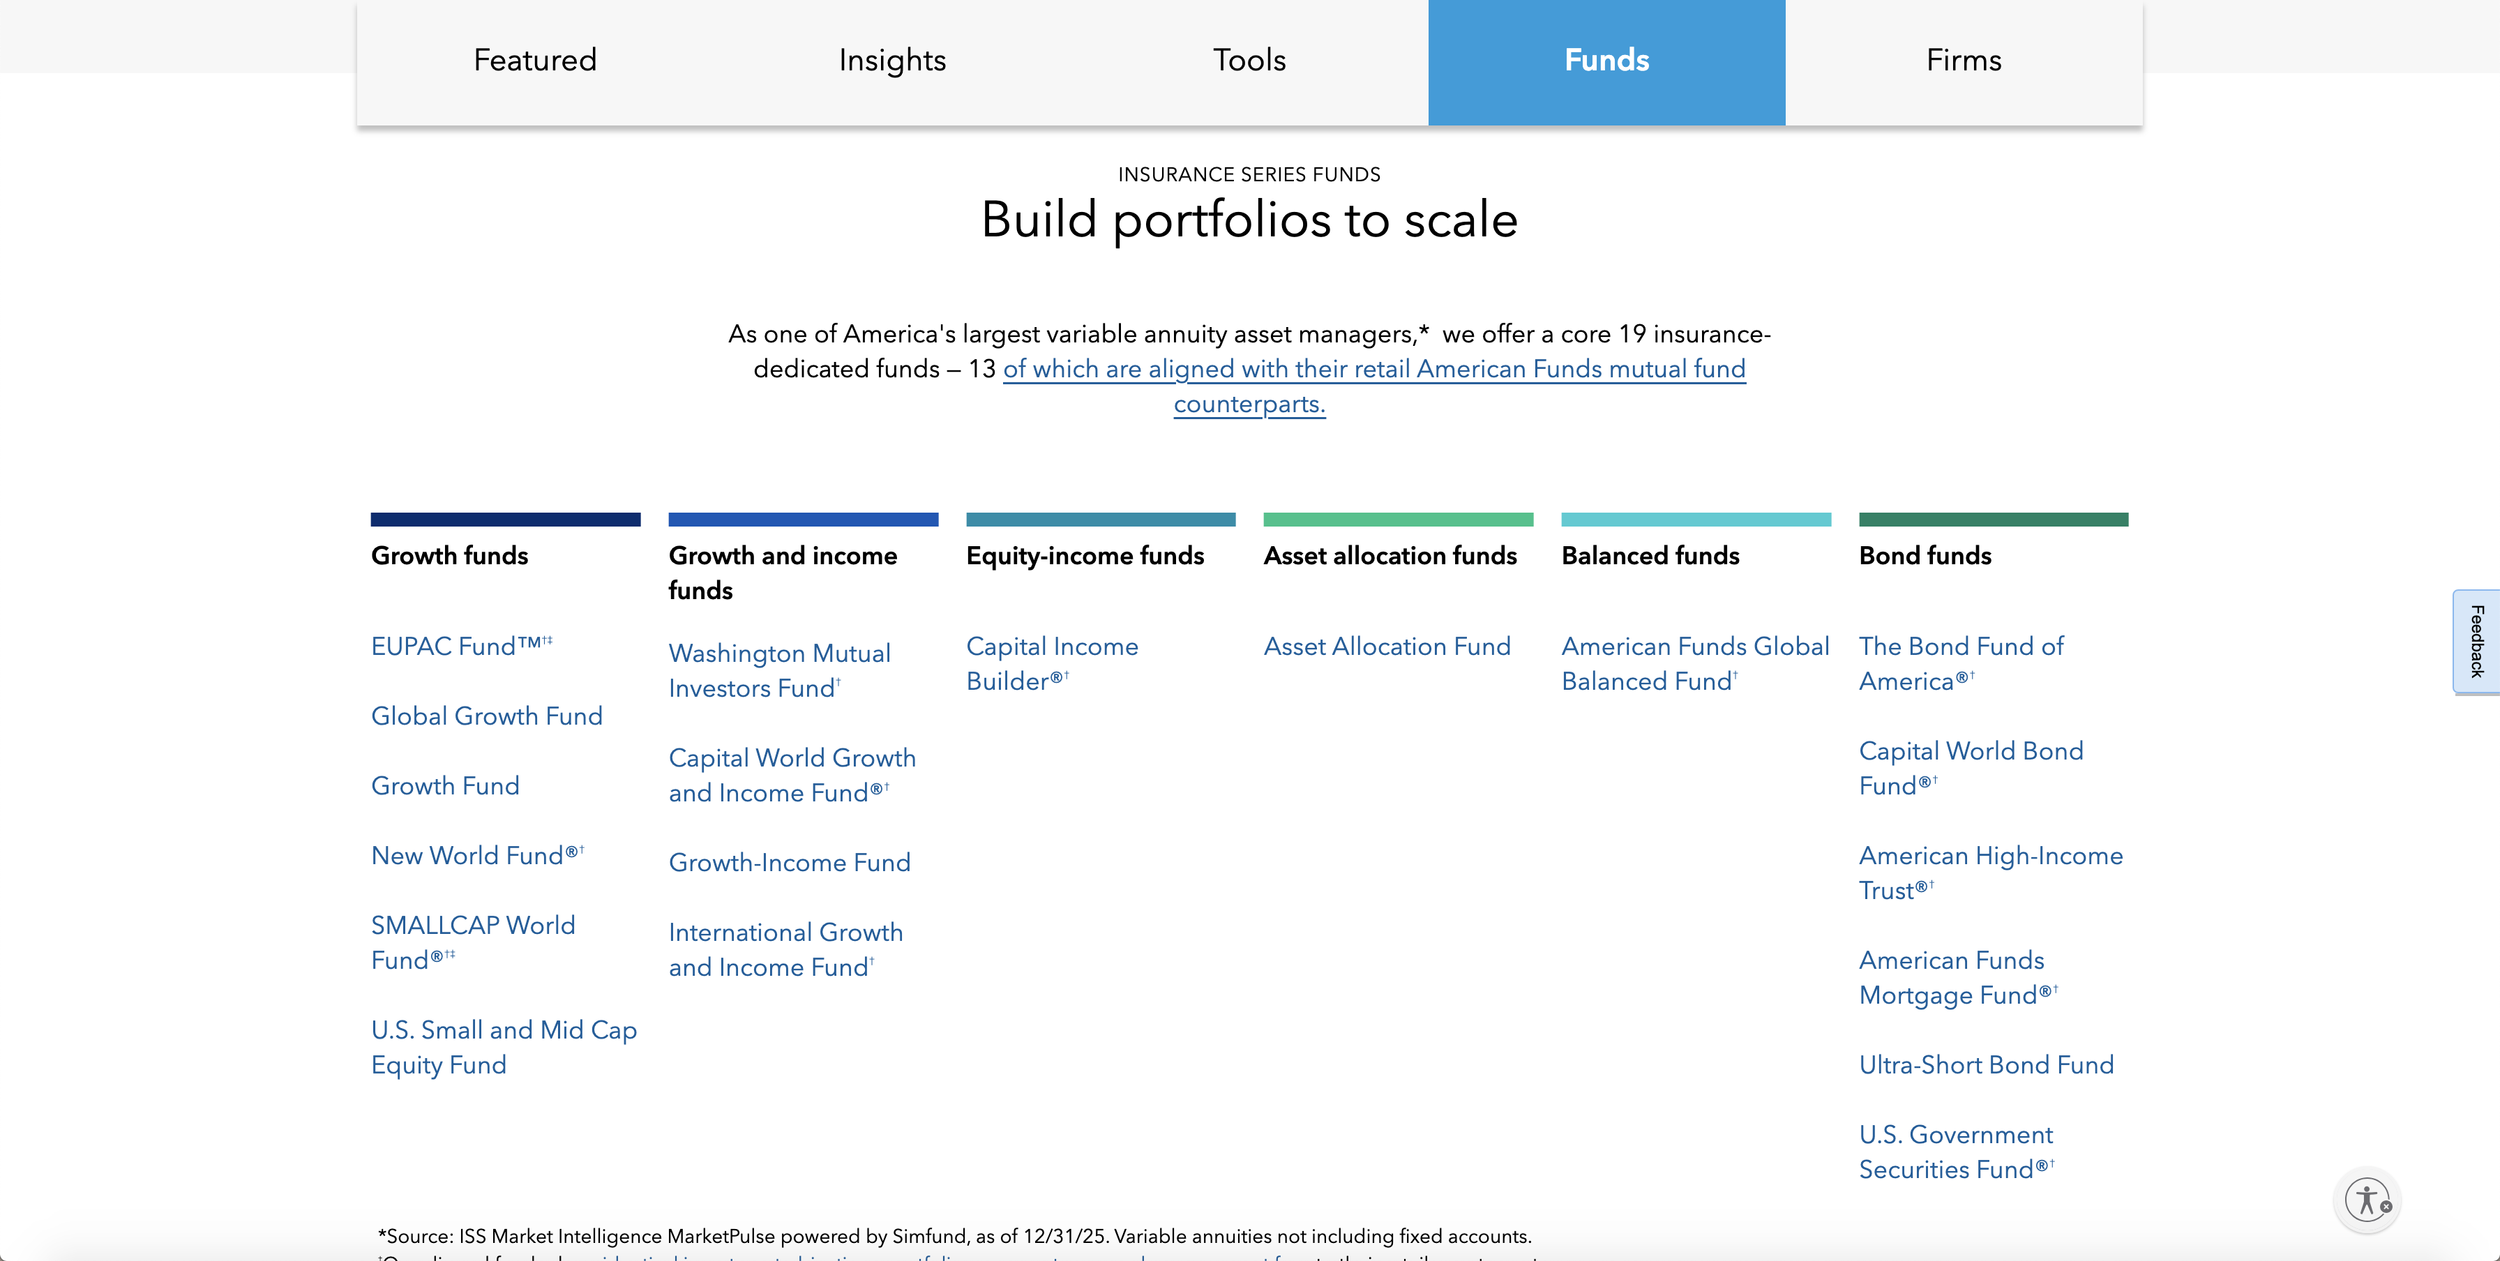Open the Feedback side tab
Viewport: 2500px width, 1261px height.
click(x=2477, y=641)
